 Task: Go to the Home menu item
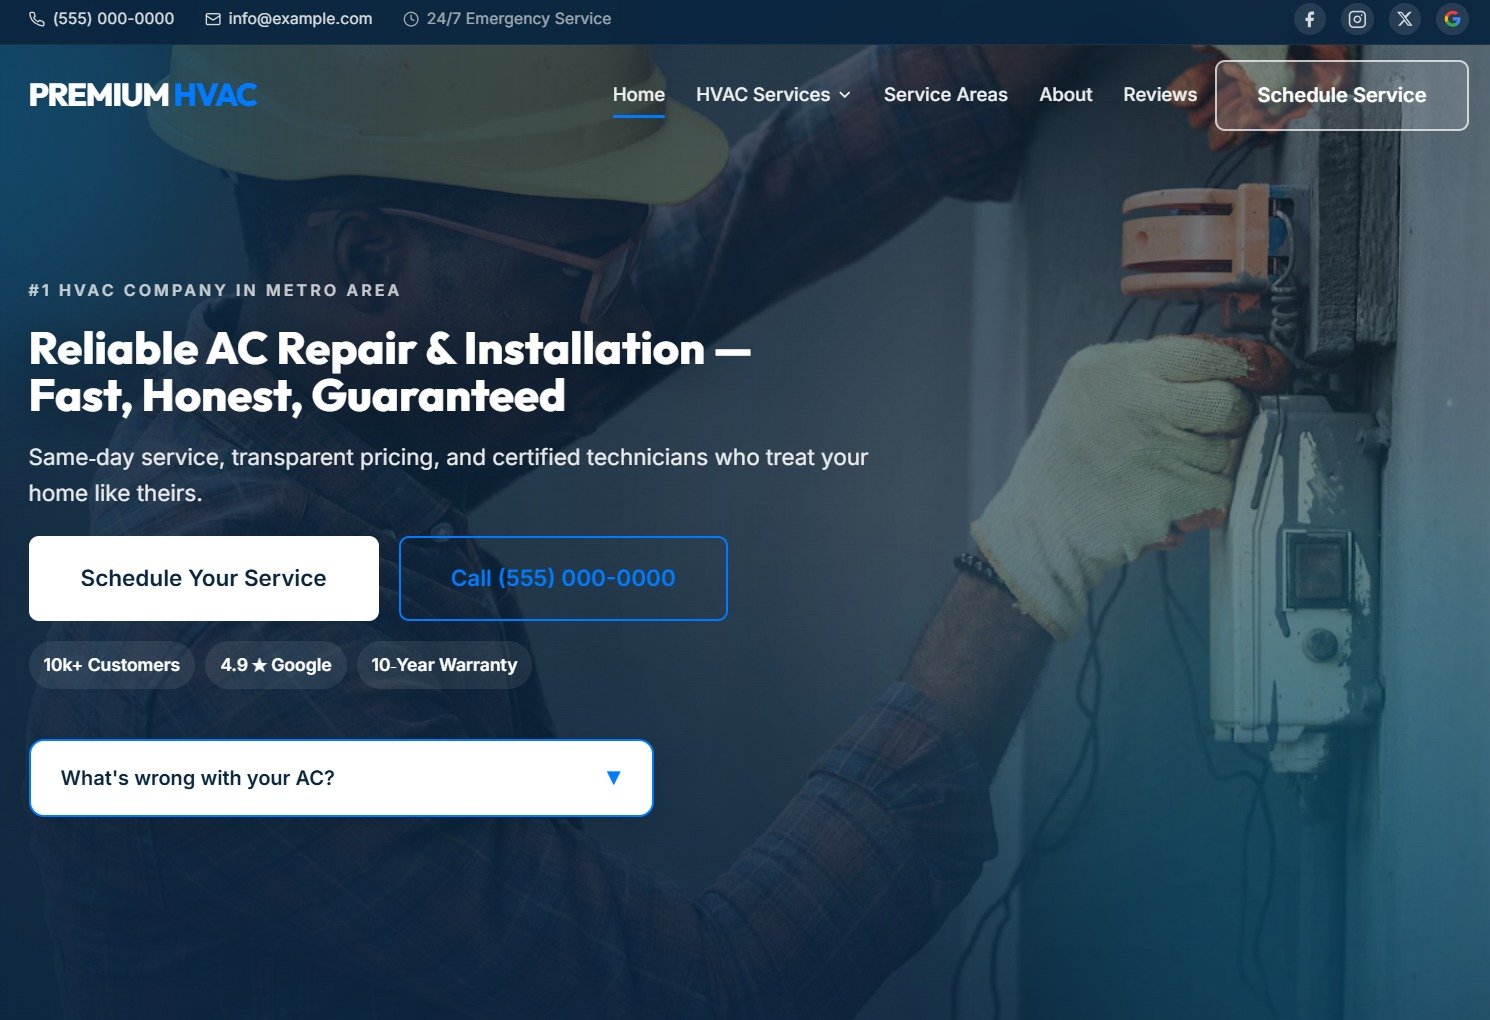639,95
